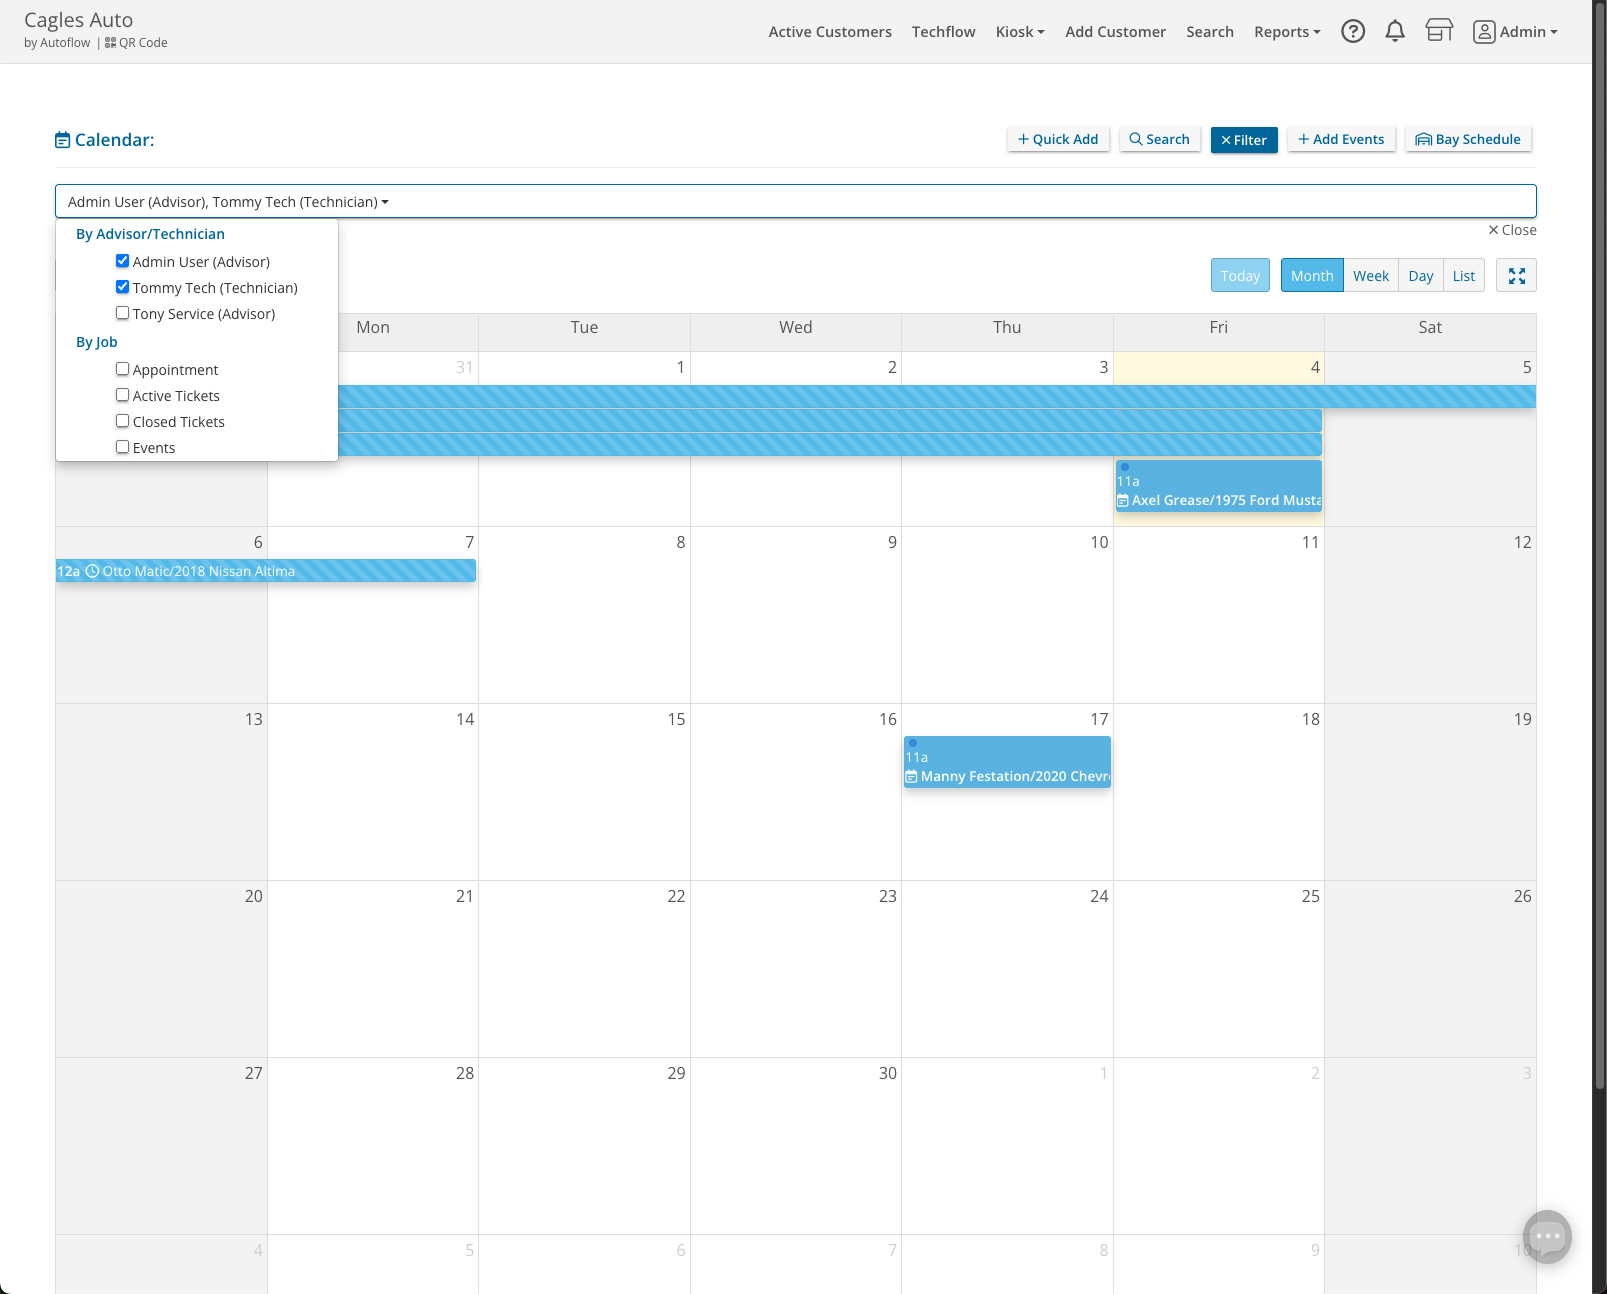
Task: Enable the Appointment job filter
Action: pyautogui.click(x=122, y=369)
